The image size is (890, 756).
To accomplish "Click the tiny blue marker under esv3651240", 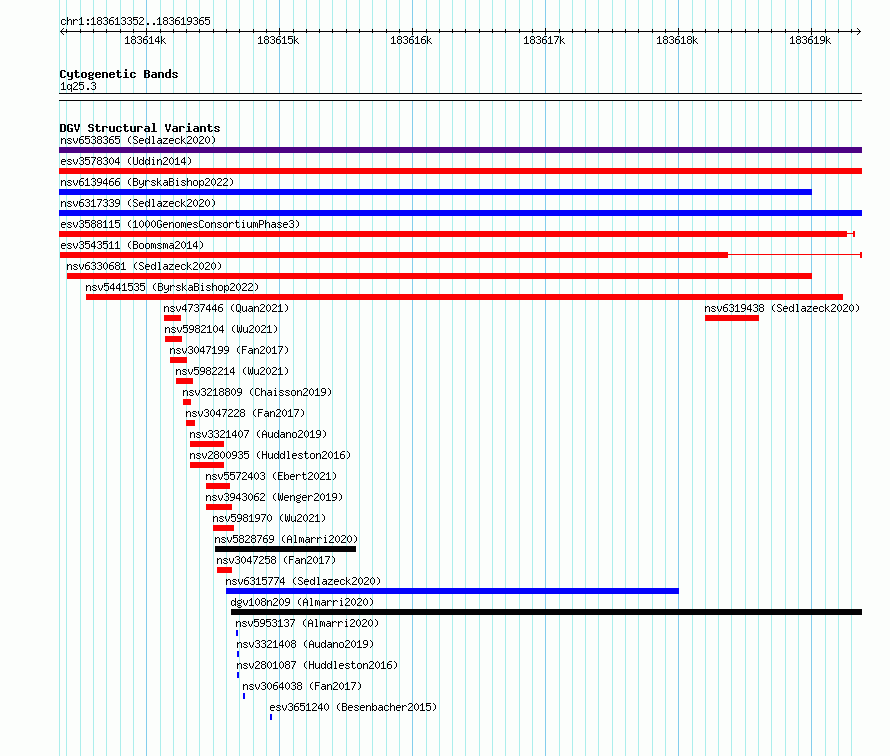I will click(x=271, y=717).
